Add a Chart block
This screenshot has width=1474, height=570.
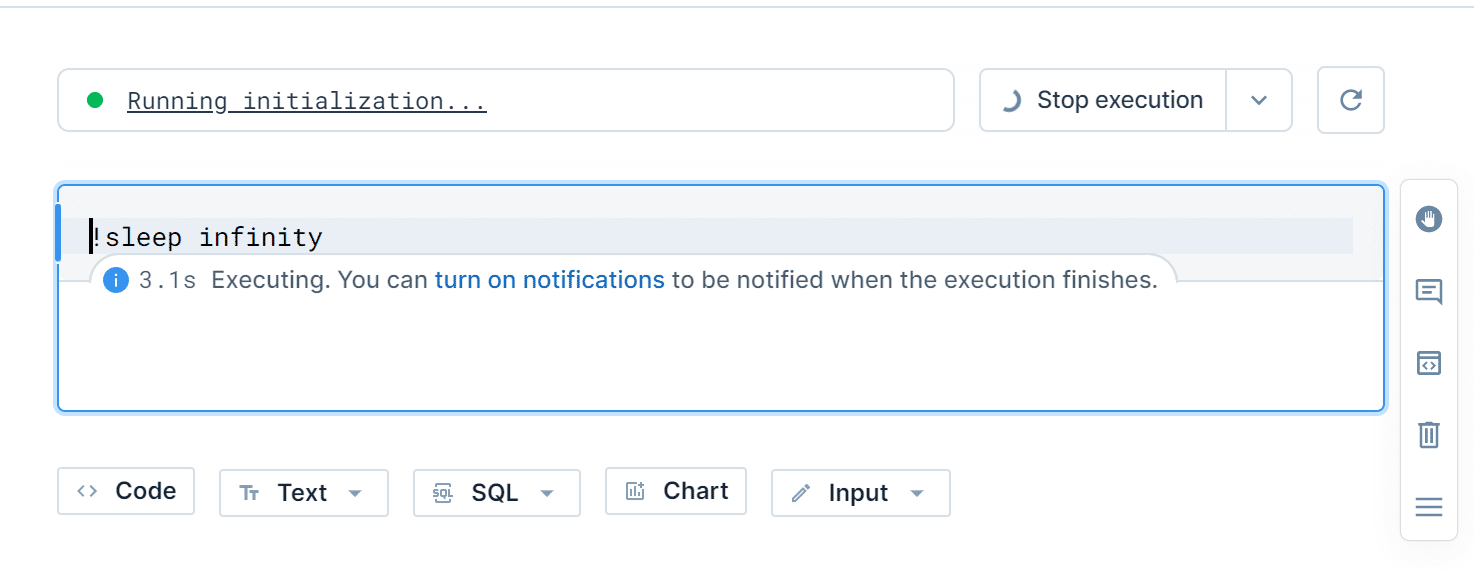pyautogui.click(x=676, y=491)
